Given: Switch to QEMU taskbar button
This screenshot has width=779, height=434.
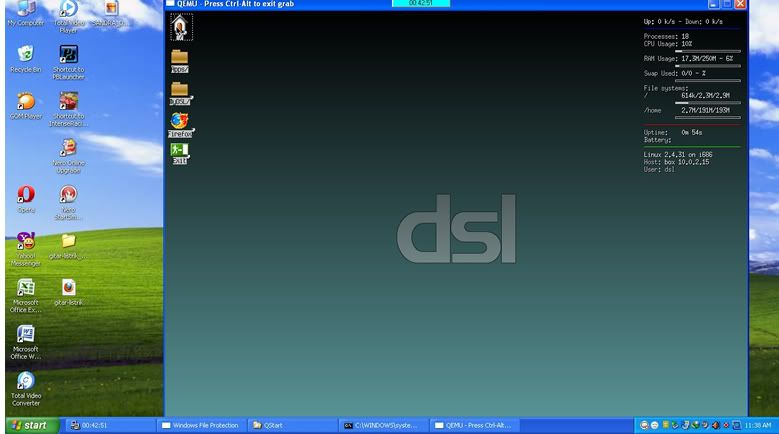Looking at the screenshot, I should [x=474, y=425].
